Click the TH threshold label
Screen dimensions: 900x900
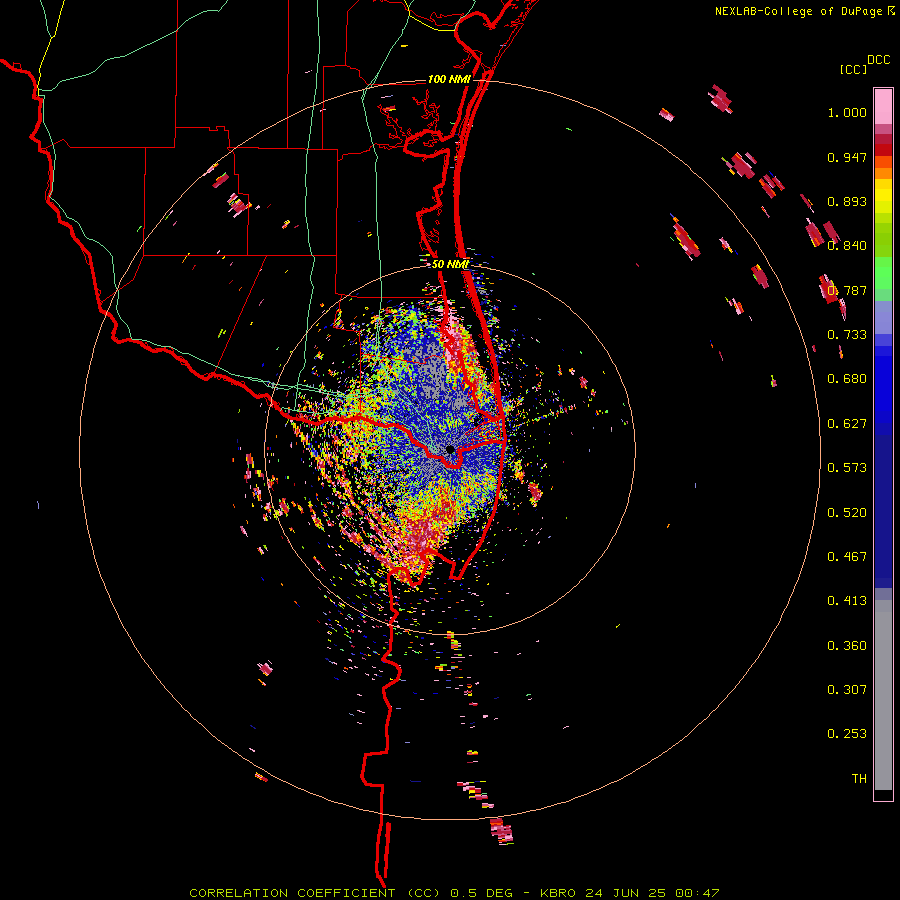coord(859,779)
